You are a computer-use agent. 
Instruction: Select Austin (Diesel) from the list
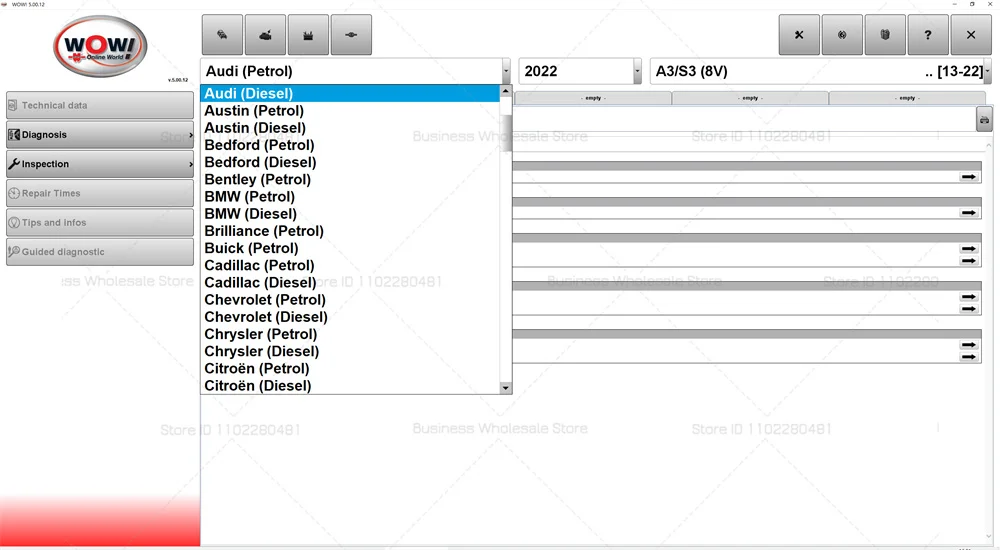350,128
